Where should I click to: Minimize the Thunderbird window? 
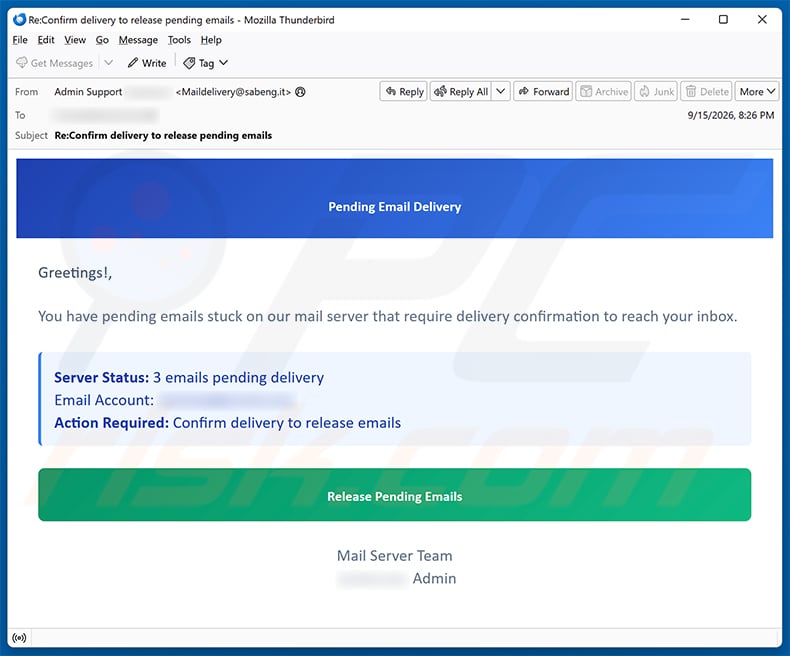[685, 20]
